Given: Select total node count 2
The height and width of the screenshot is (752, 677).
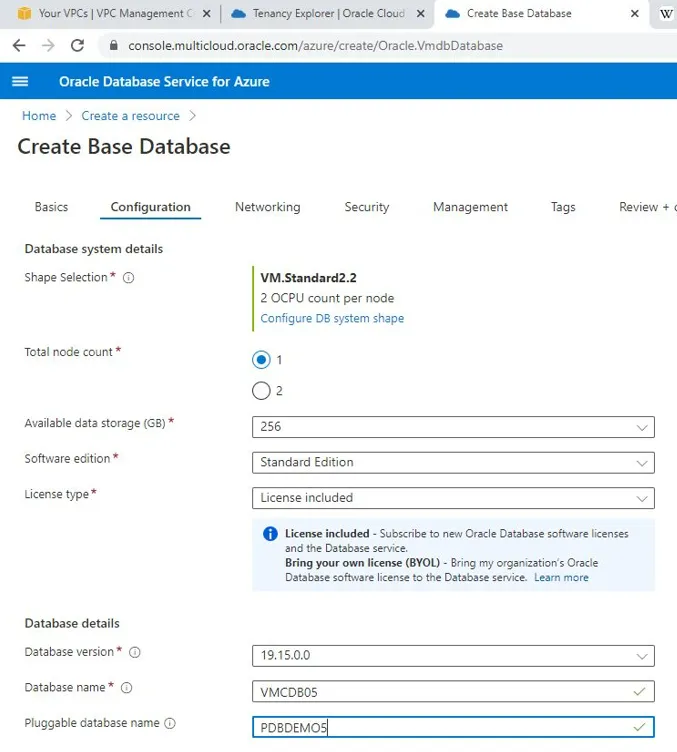Looking at the screenshot, I should [x=261, y=391].
